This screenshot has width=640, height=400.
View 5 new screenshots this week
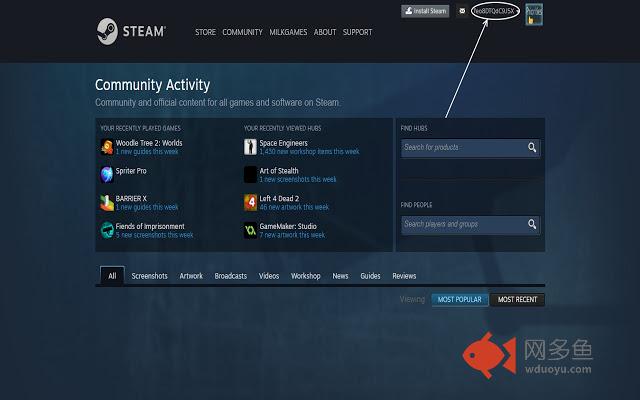pos(154,235)
